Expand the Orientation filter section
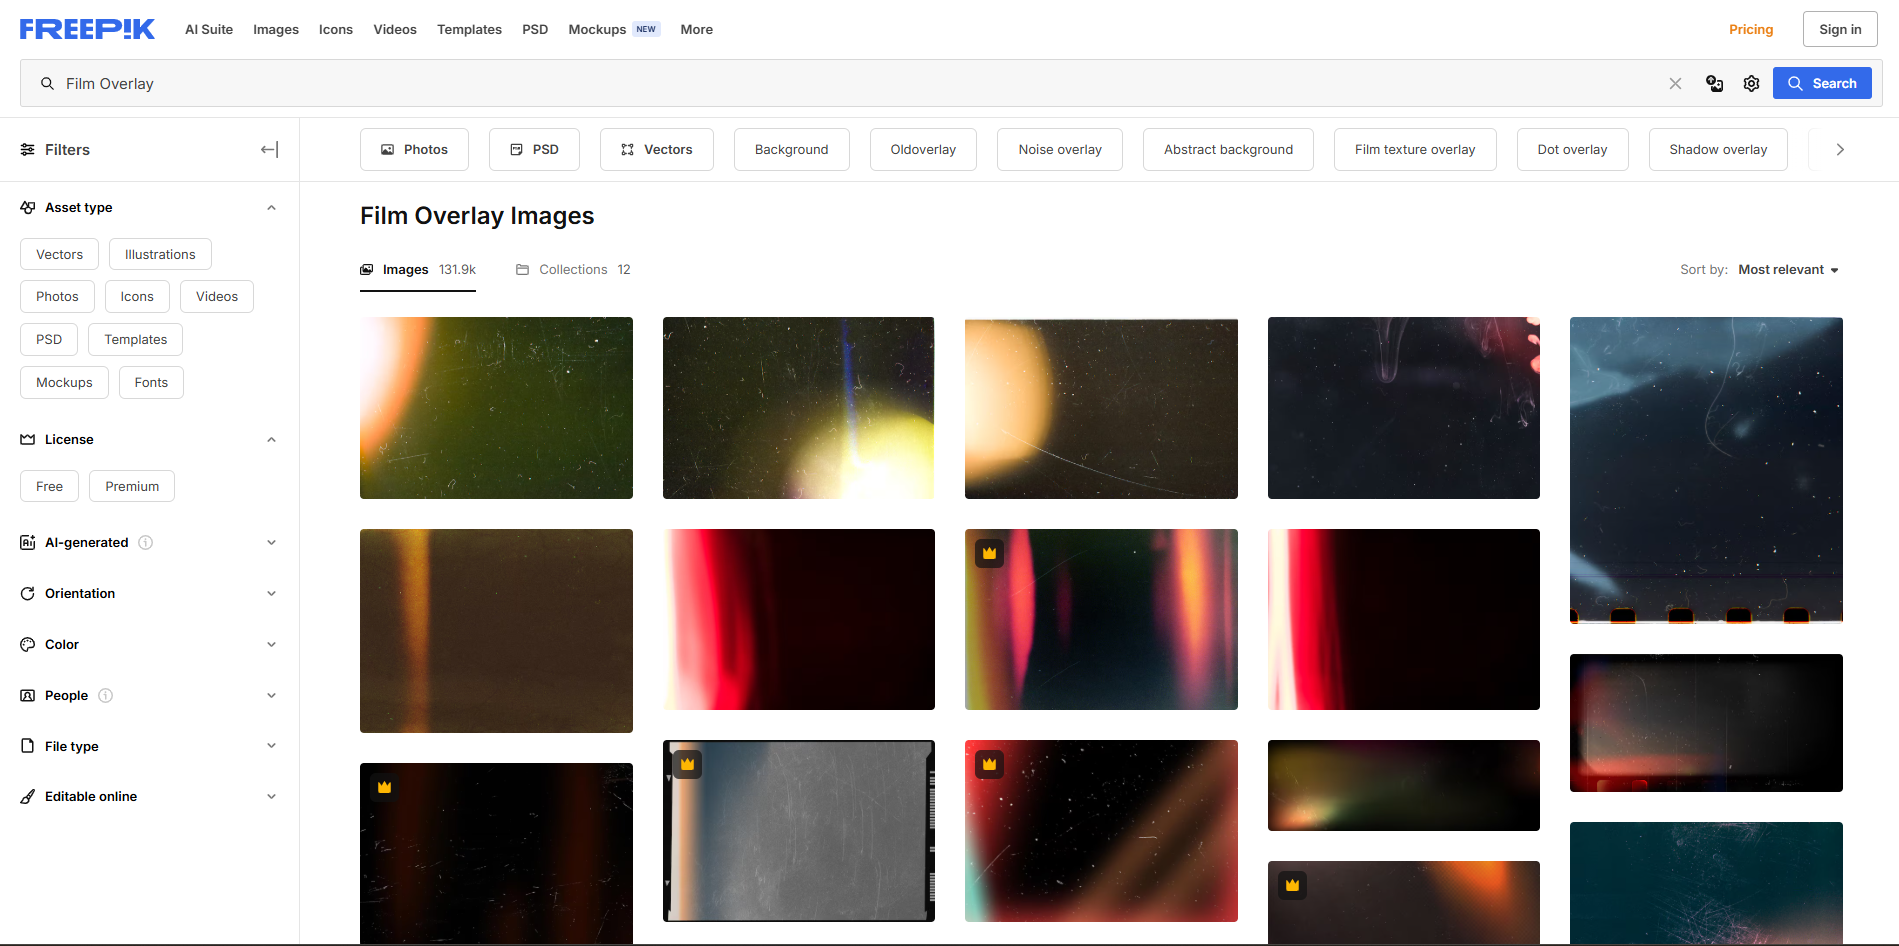Viewport: 1899px width, 946px height. tap(271, 594)
